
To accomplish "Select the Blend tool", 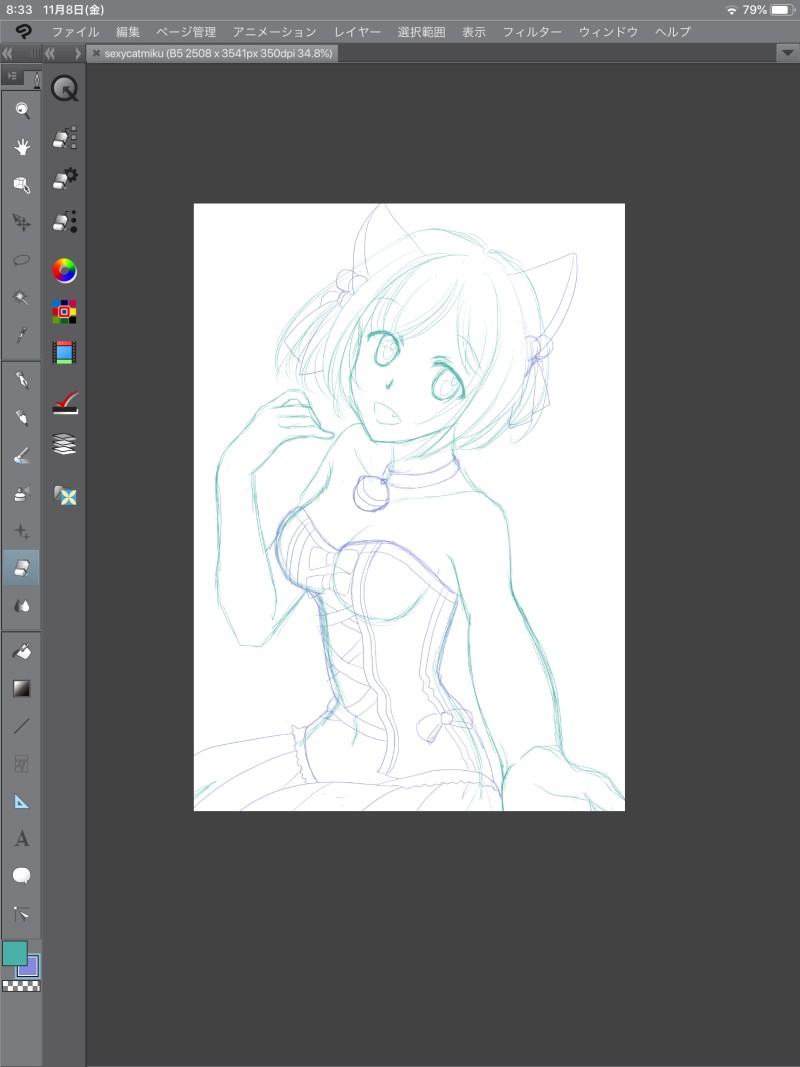I will tap(22, 605).
